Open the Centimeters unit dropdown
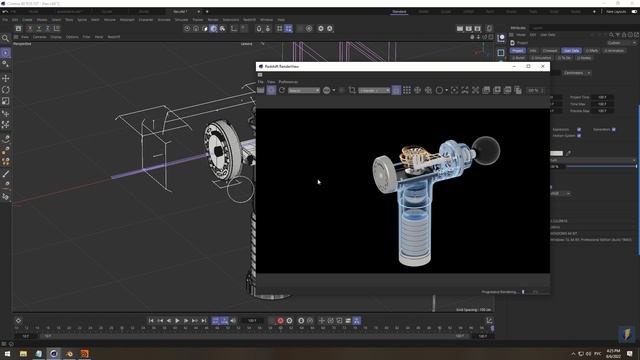640x360 pixels. 577,73
